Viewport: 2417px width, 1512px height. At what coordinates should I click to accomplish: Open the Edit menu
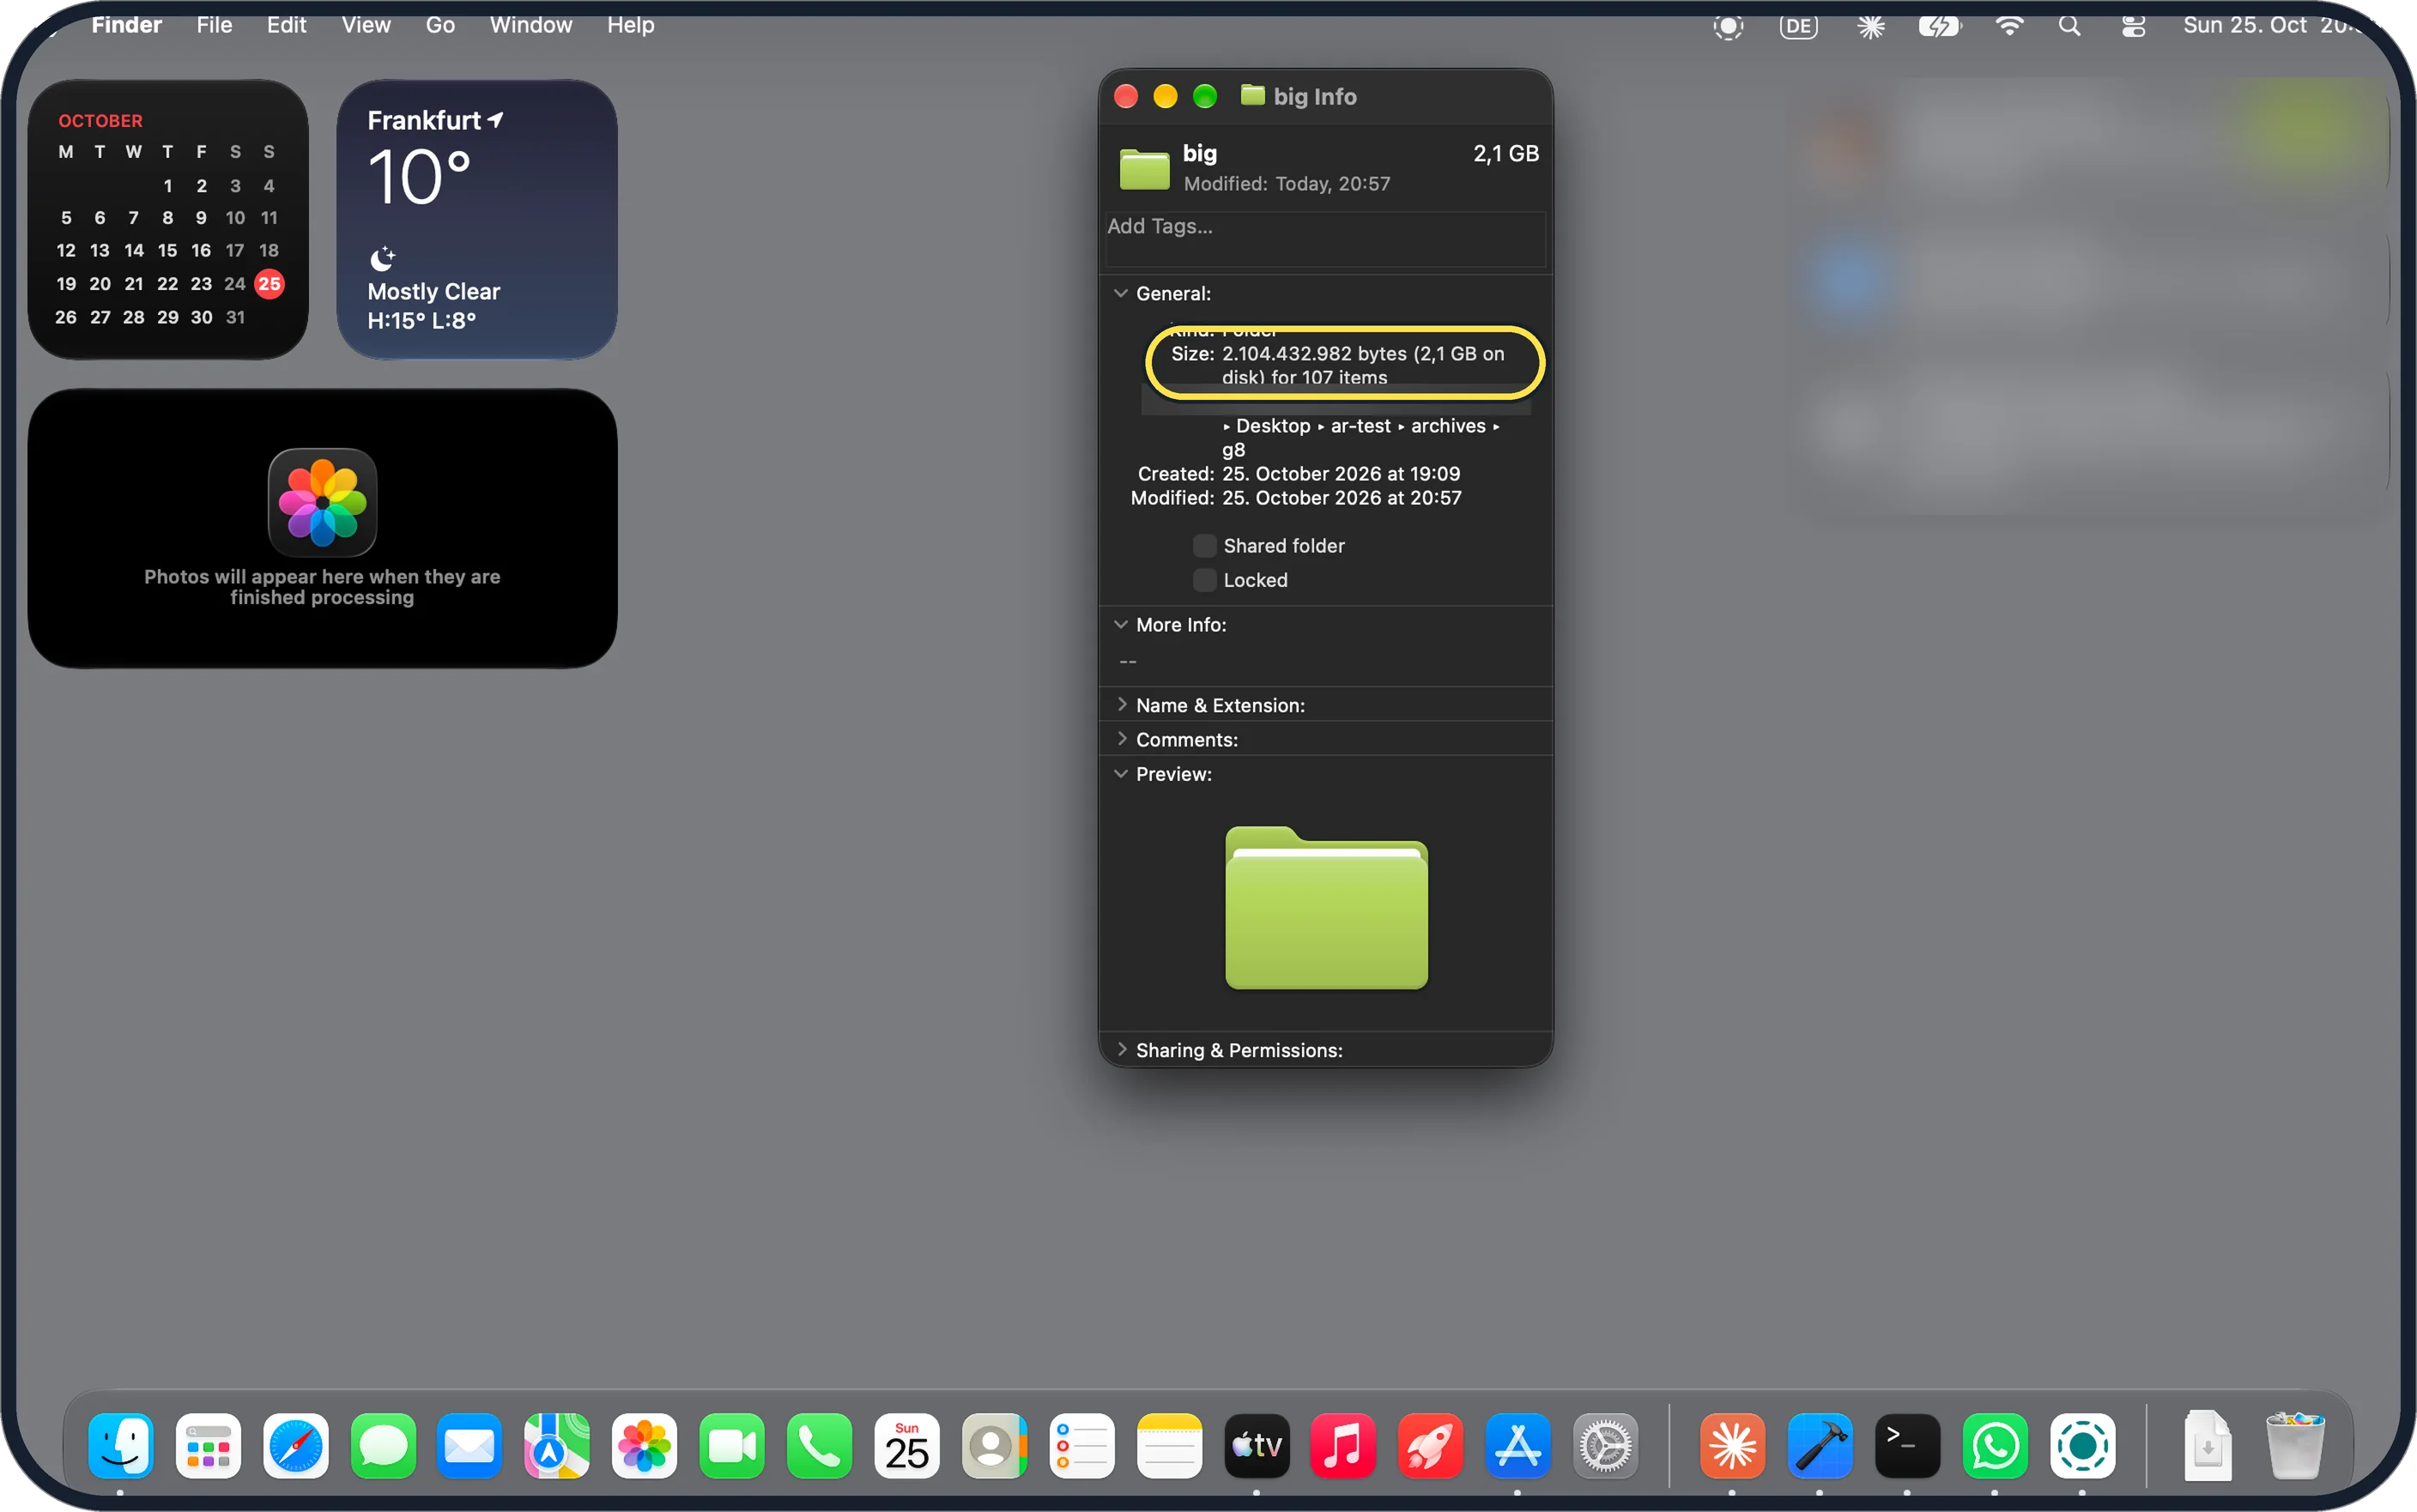pos(286,25)
